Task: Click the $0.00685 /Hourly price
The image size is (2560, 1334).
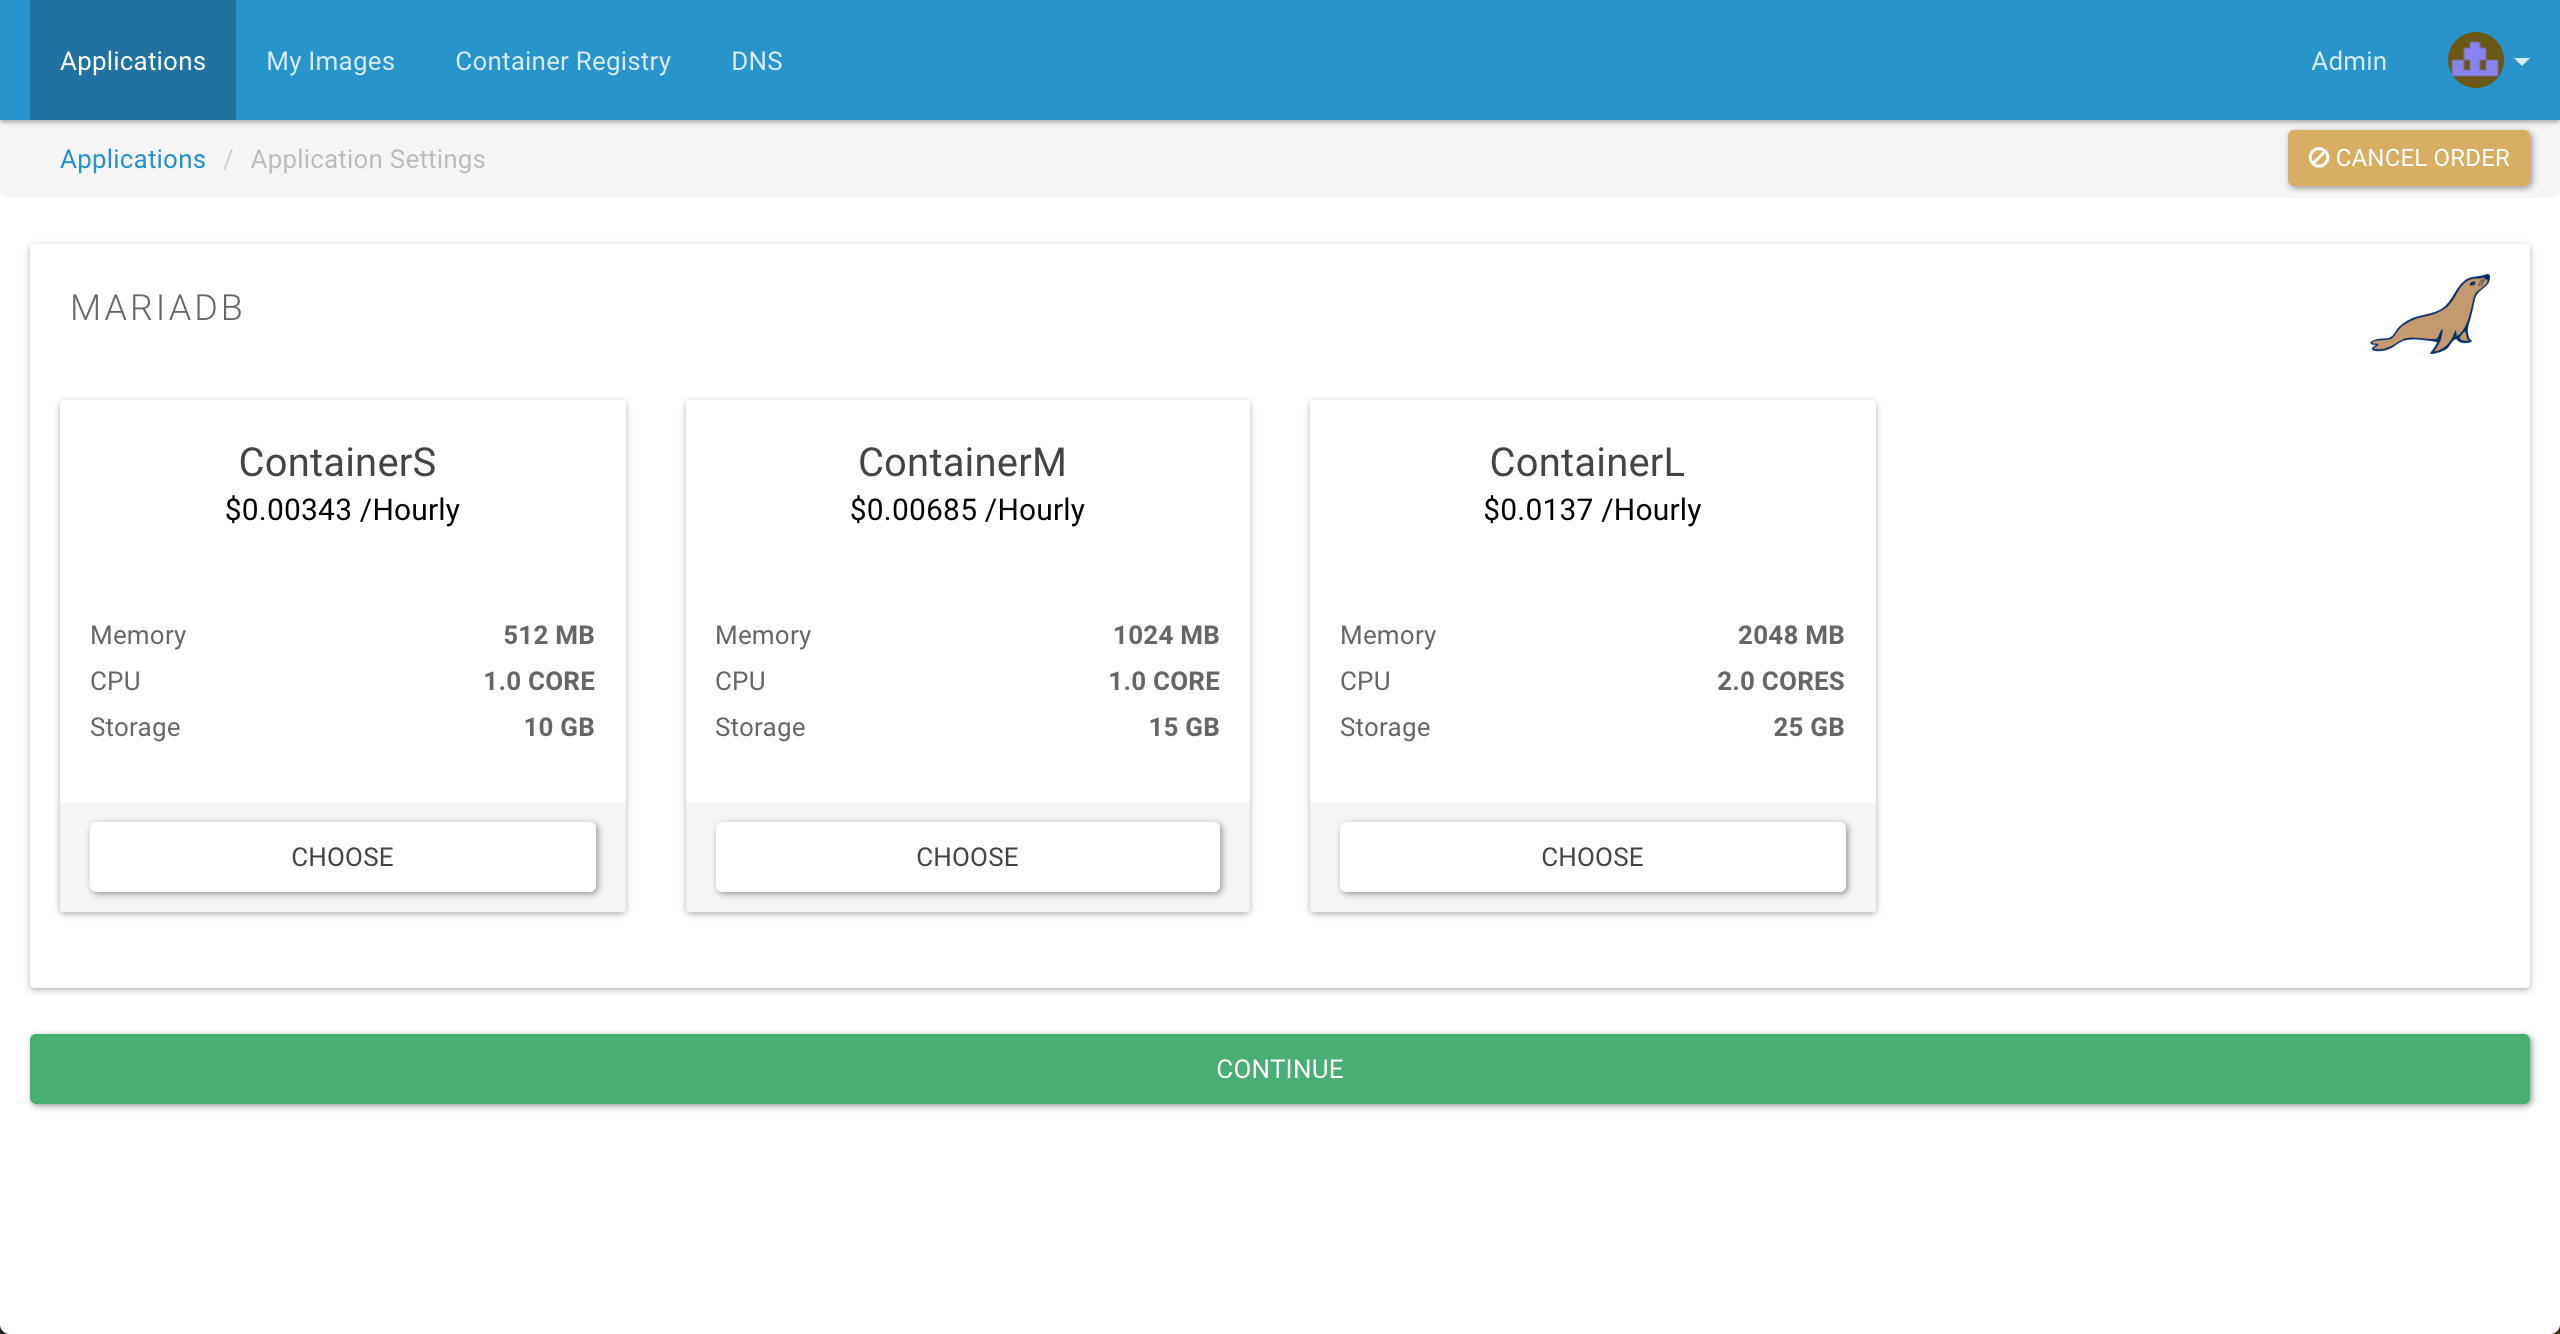Action: (967, 510)
